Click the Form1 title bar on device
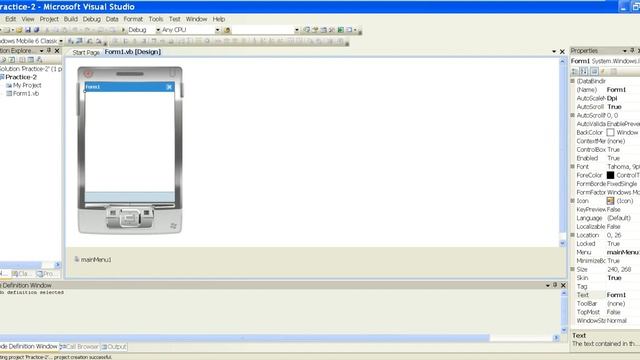 click(129, 87)
